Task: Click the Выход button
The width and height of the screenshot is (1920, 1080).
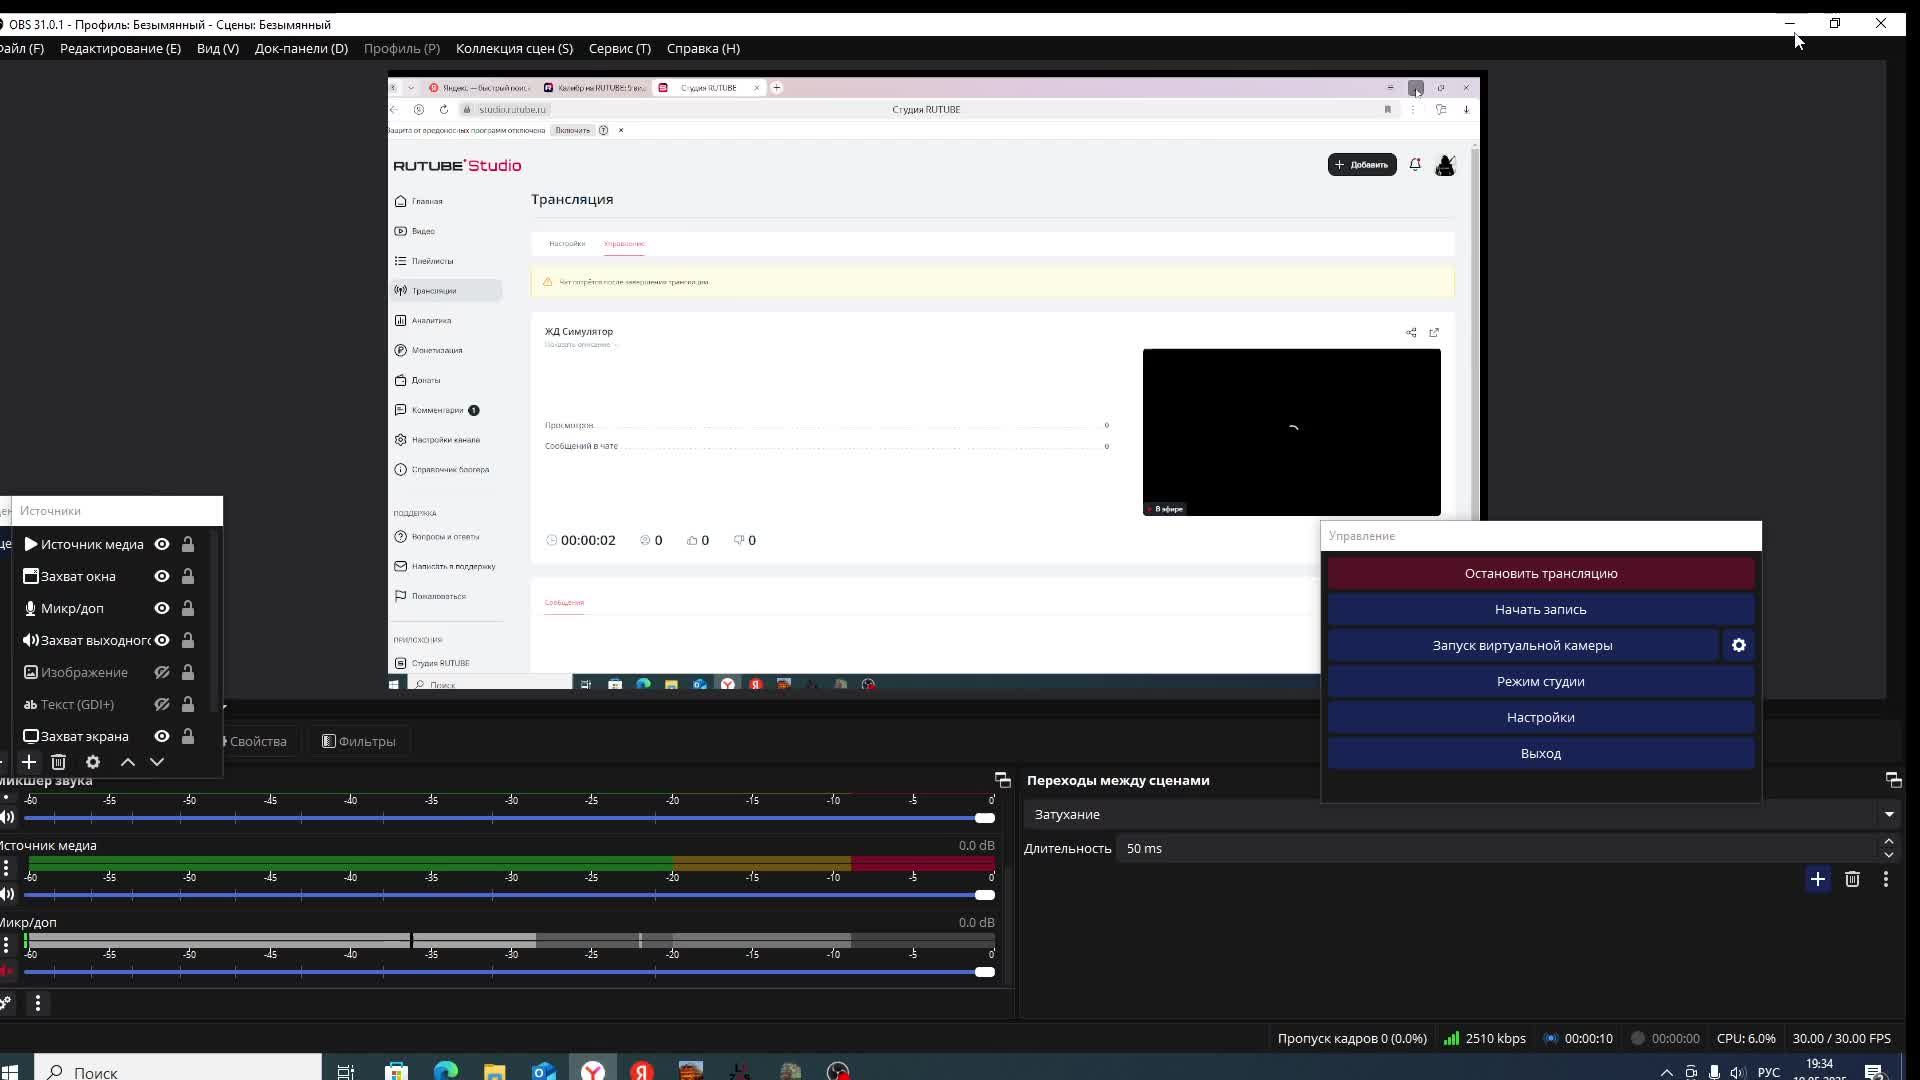Action: click(1541, 753)
